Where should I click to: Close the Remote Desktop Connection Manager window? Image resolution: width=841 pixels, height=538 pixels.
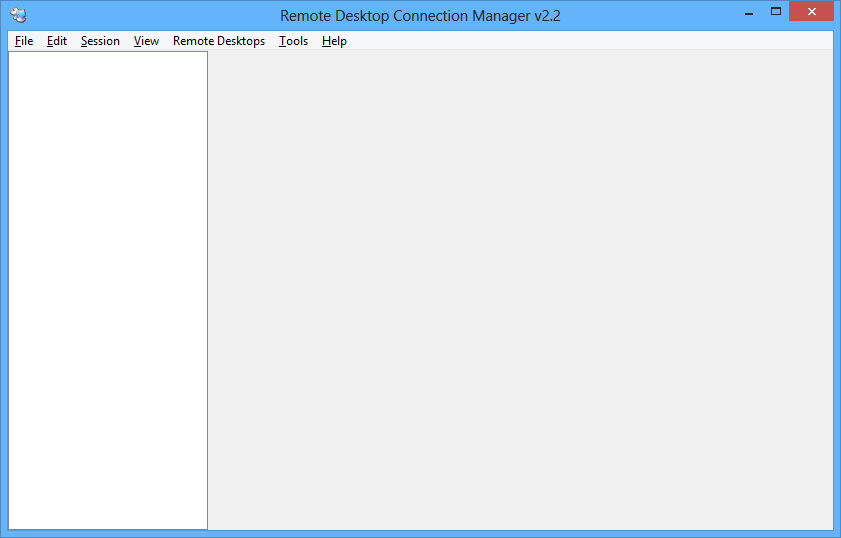tap(812, 12)
